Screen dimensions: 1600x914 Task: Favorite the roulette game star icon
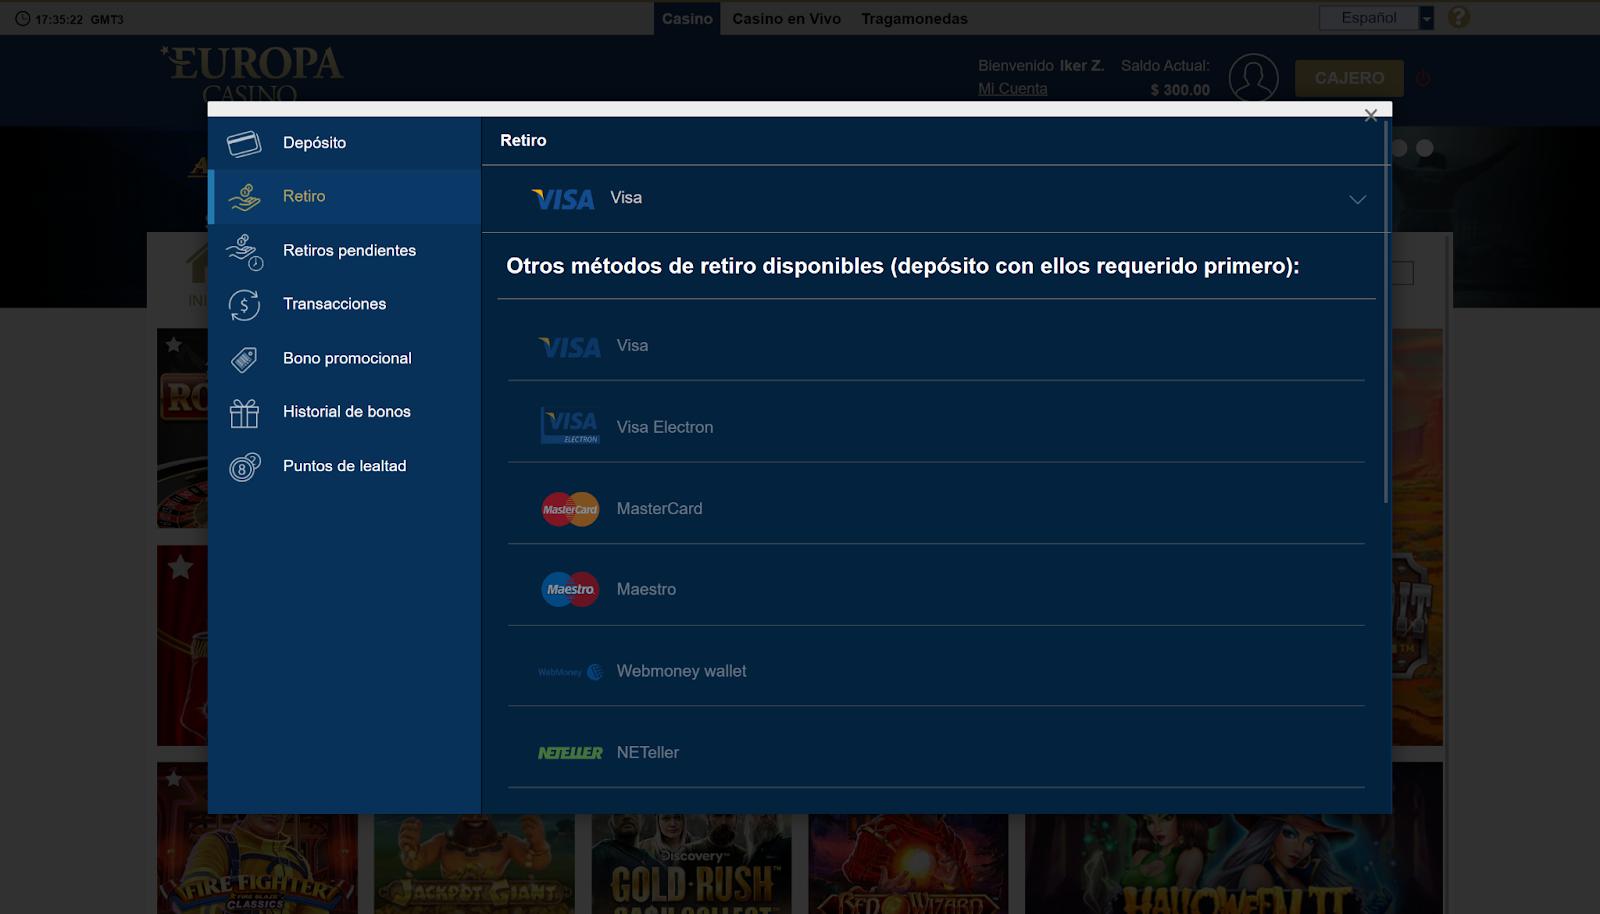[x=173, y=345]
